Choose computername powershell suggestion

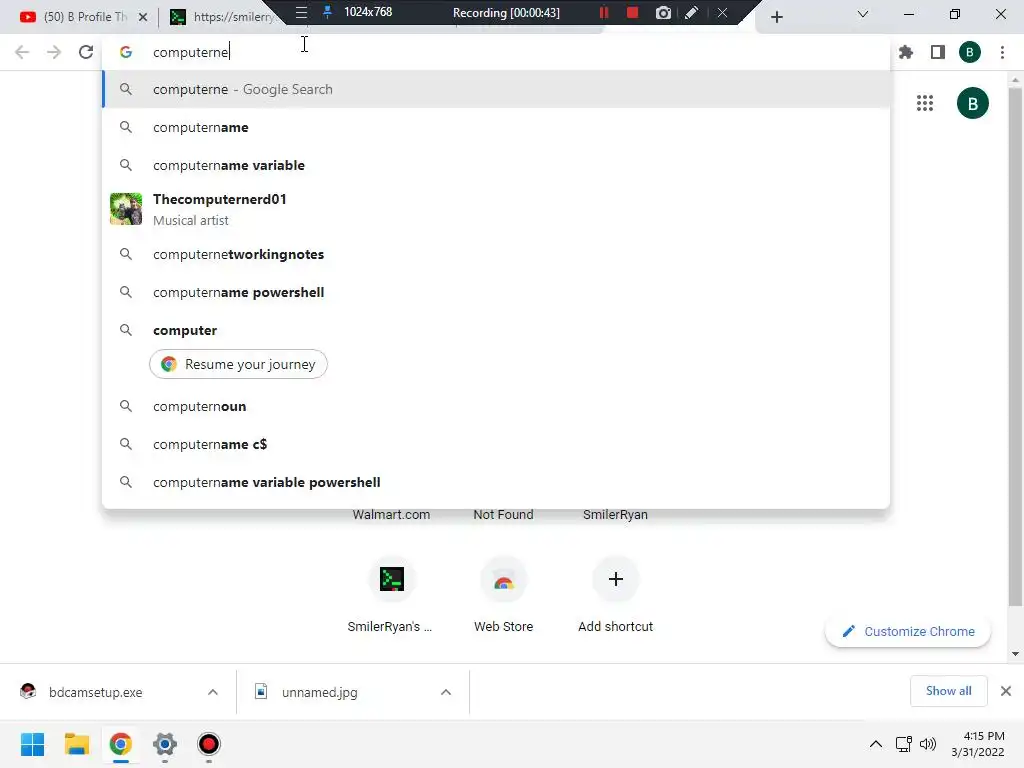[x=496, y=292]
